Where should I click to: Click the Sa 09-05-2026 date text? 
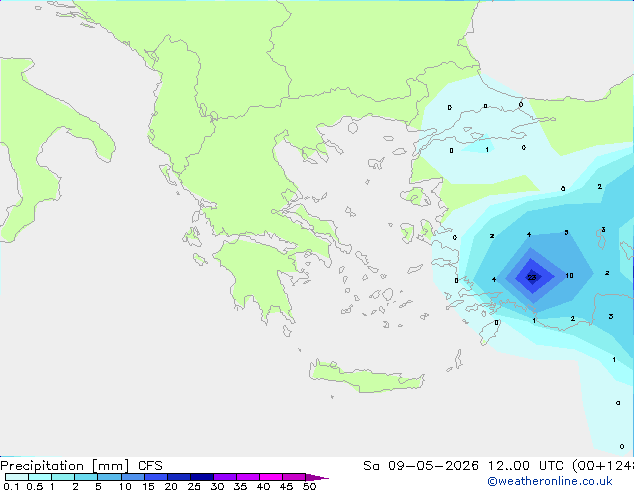[421, 466]
